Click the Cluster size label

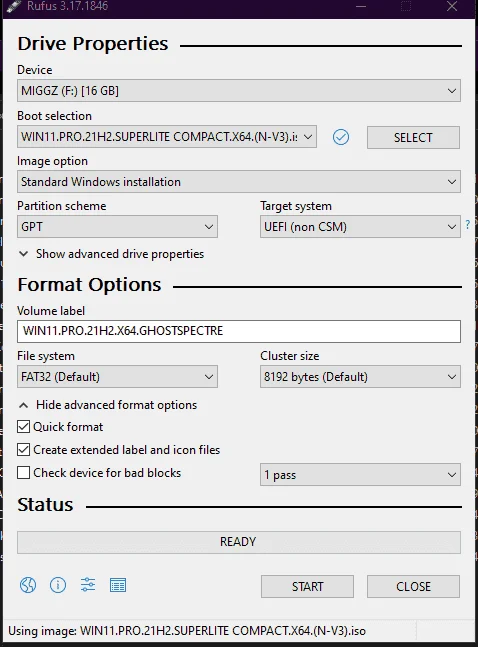click(x=290, y=356)
